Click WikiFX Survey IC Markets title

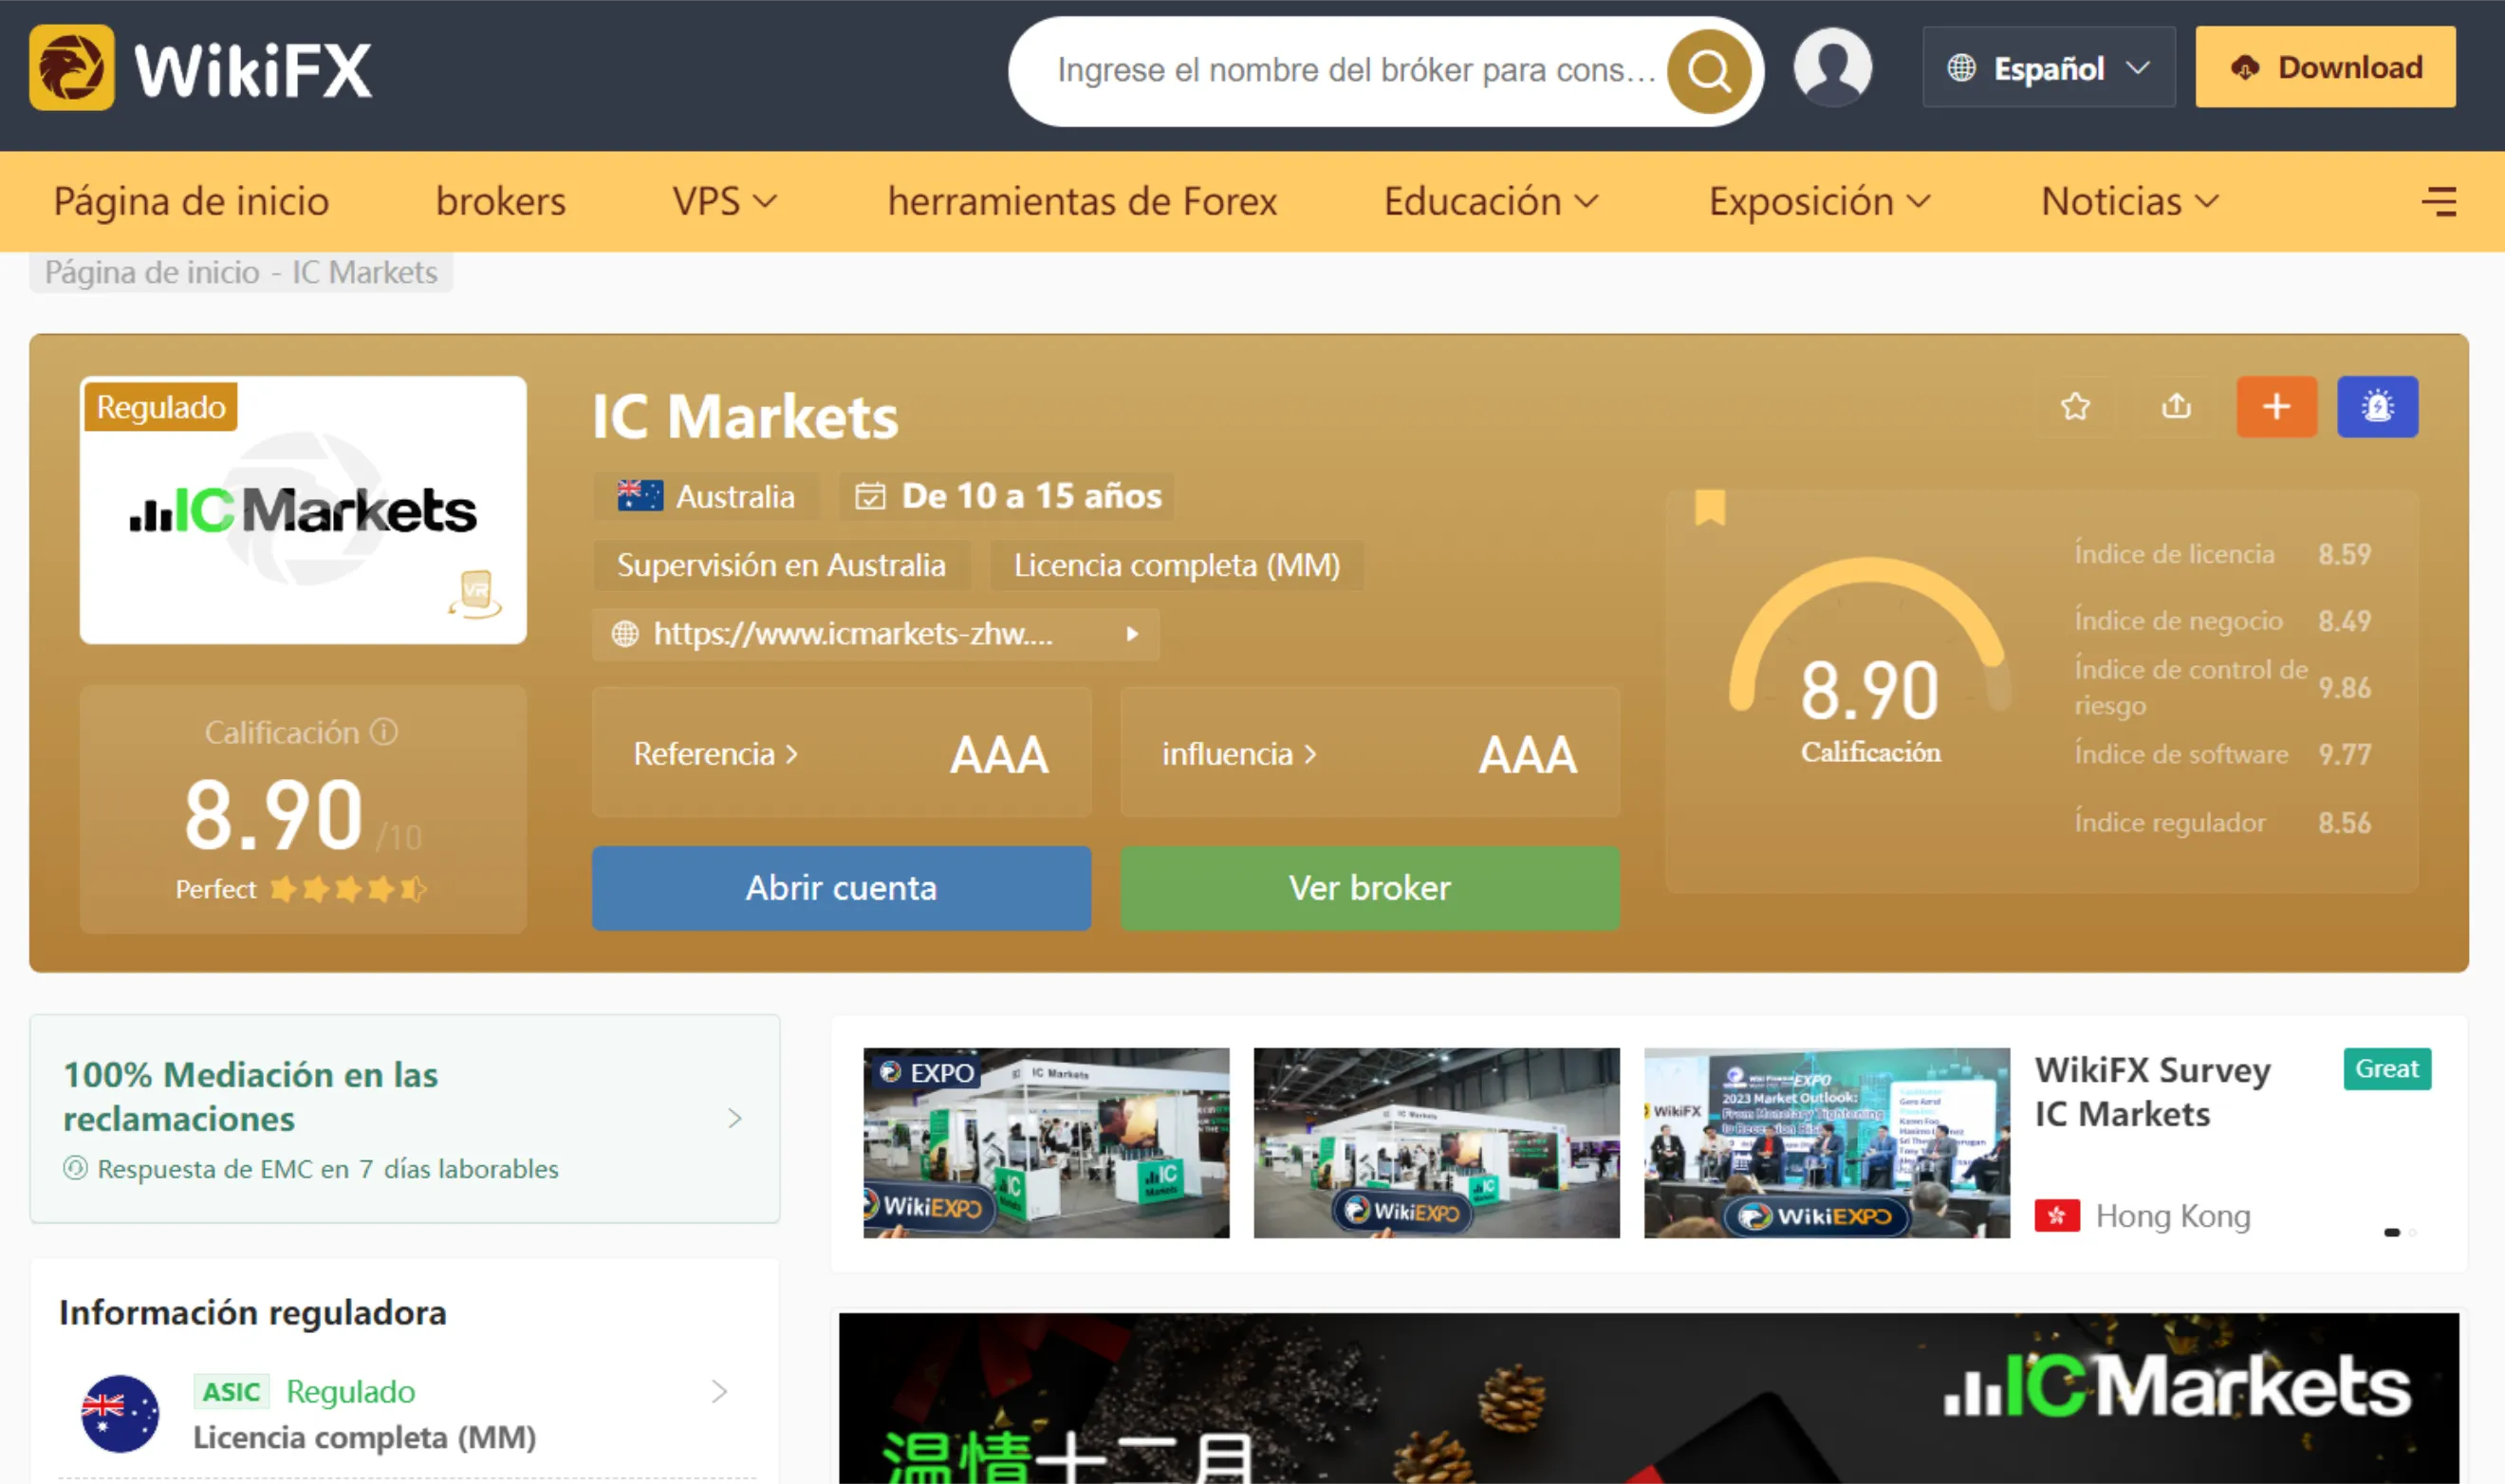(x=2152, y=1091)
